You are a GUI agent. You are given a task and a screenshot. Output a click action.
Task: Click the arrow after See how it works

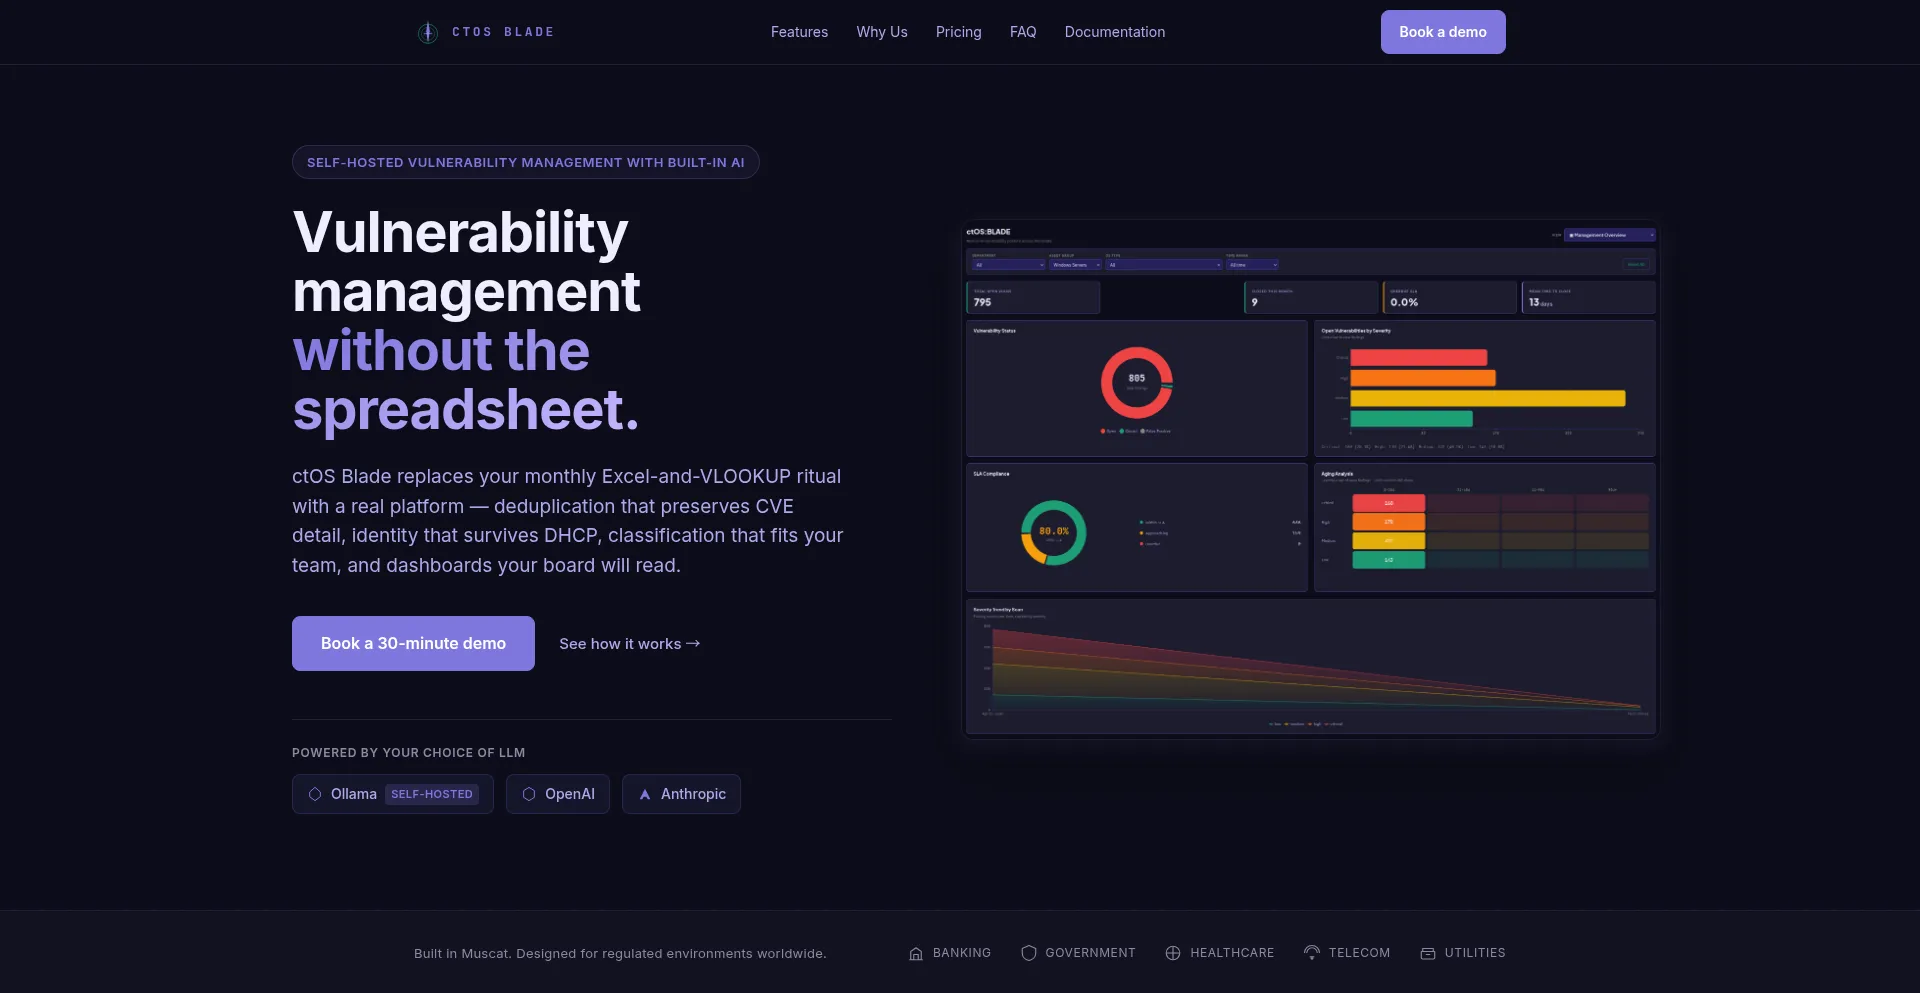(x=693, y=644)
